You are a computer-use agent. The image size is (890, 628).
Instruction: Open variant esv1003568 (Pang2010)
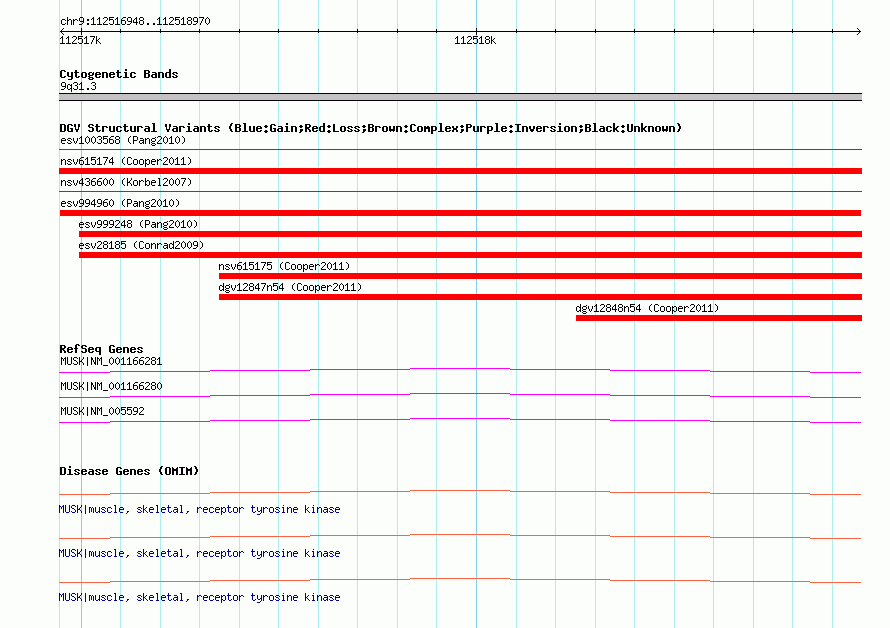(x=123, y=140)
